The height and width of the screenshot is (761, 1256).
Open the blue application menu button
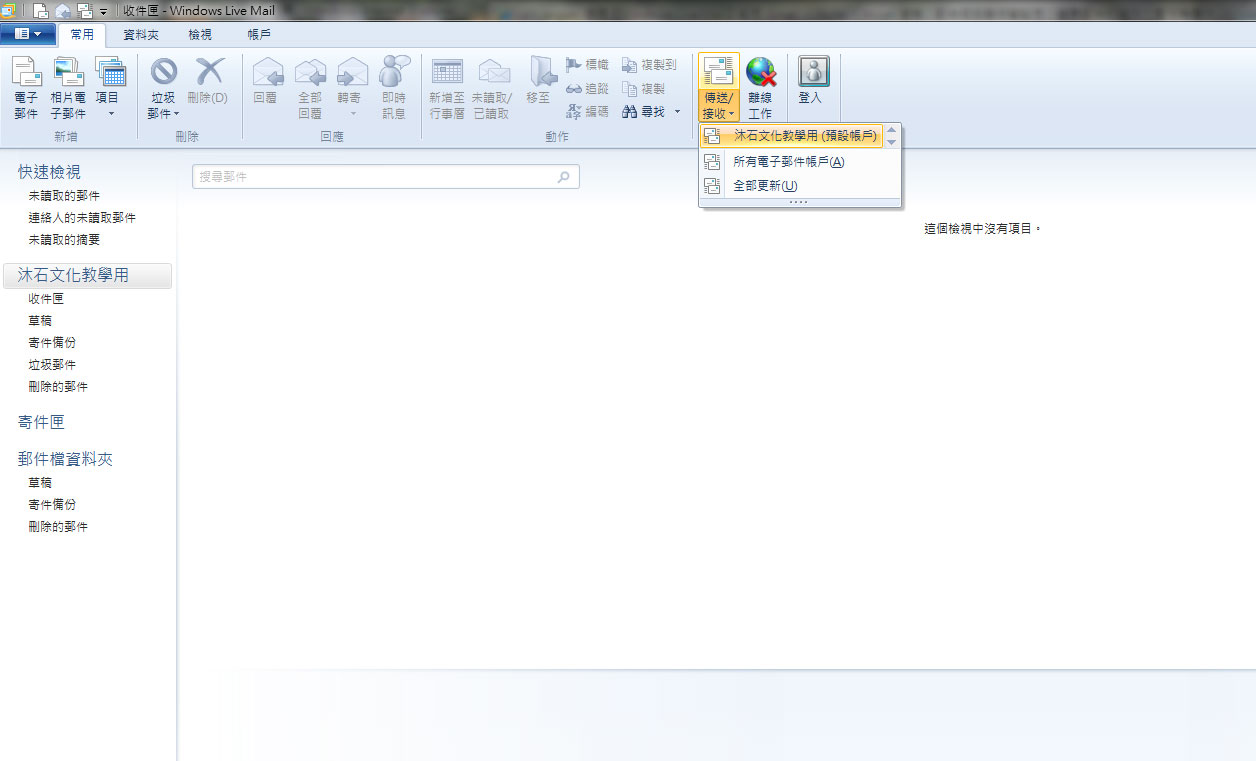click(x=28, y=34)
